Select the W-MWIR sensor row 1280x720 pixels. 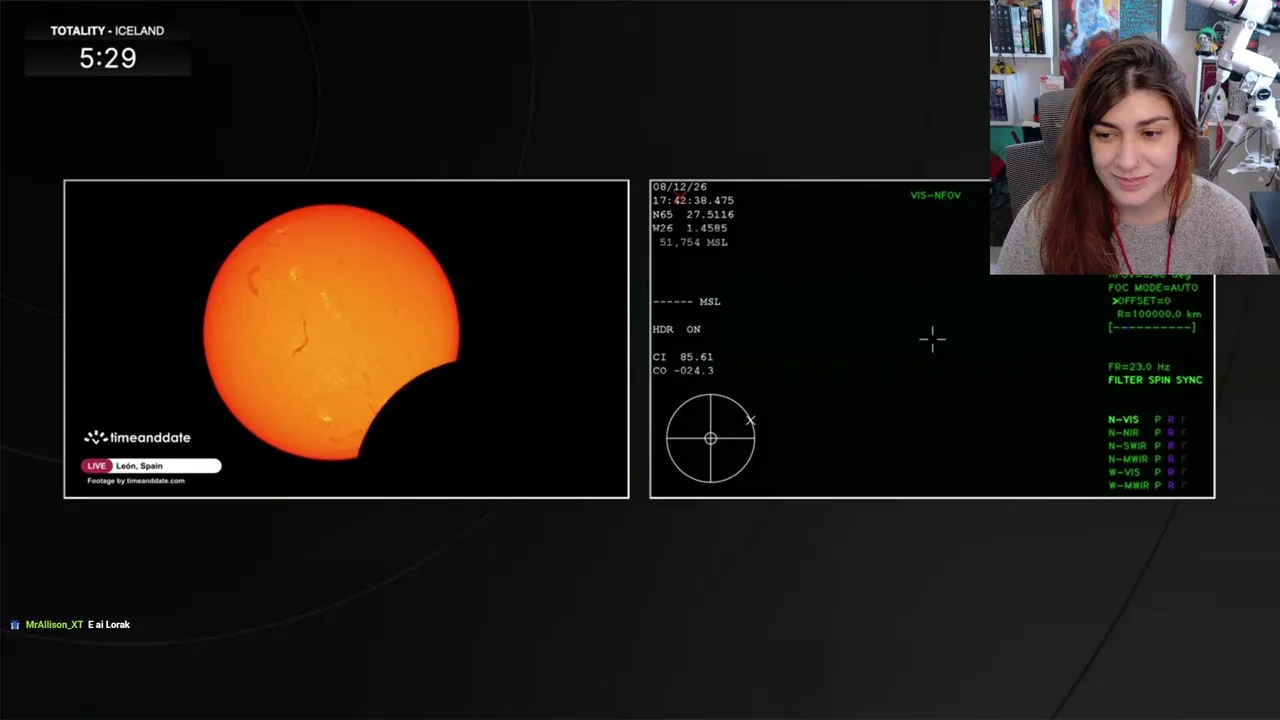click(x=1147, y=485)
